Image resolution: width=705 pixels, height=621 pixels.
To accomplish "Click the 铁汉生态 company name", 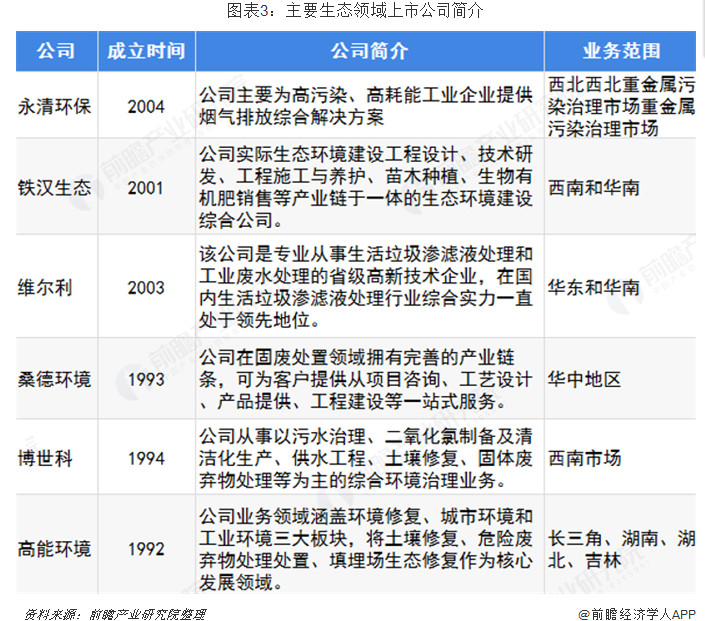I will [x=54, y=187].
